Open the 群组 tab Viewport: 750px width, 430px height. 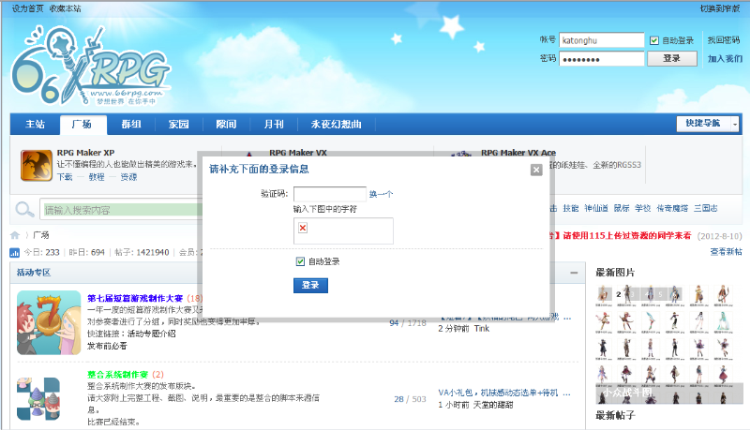tap(131, 124)
